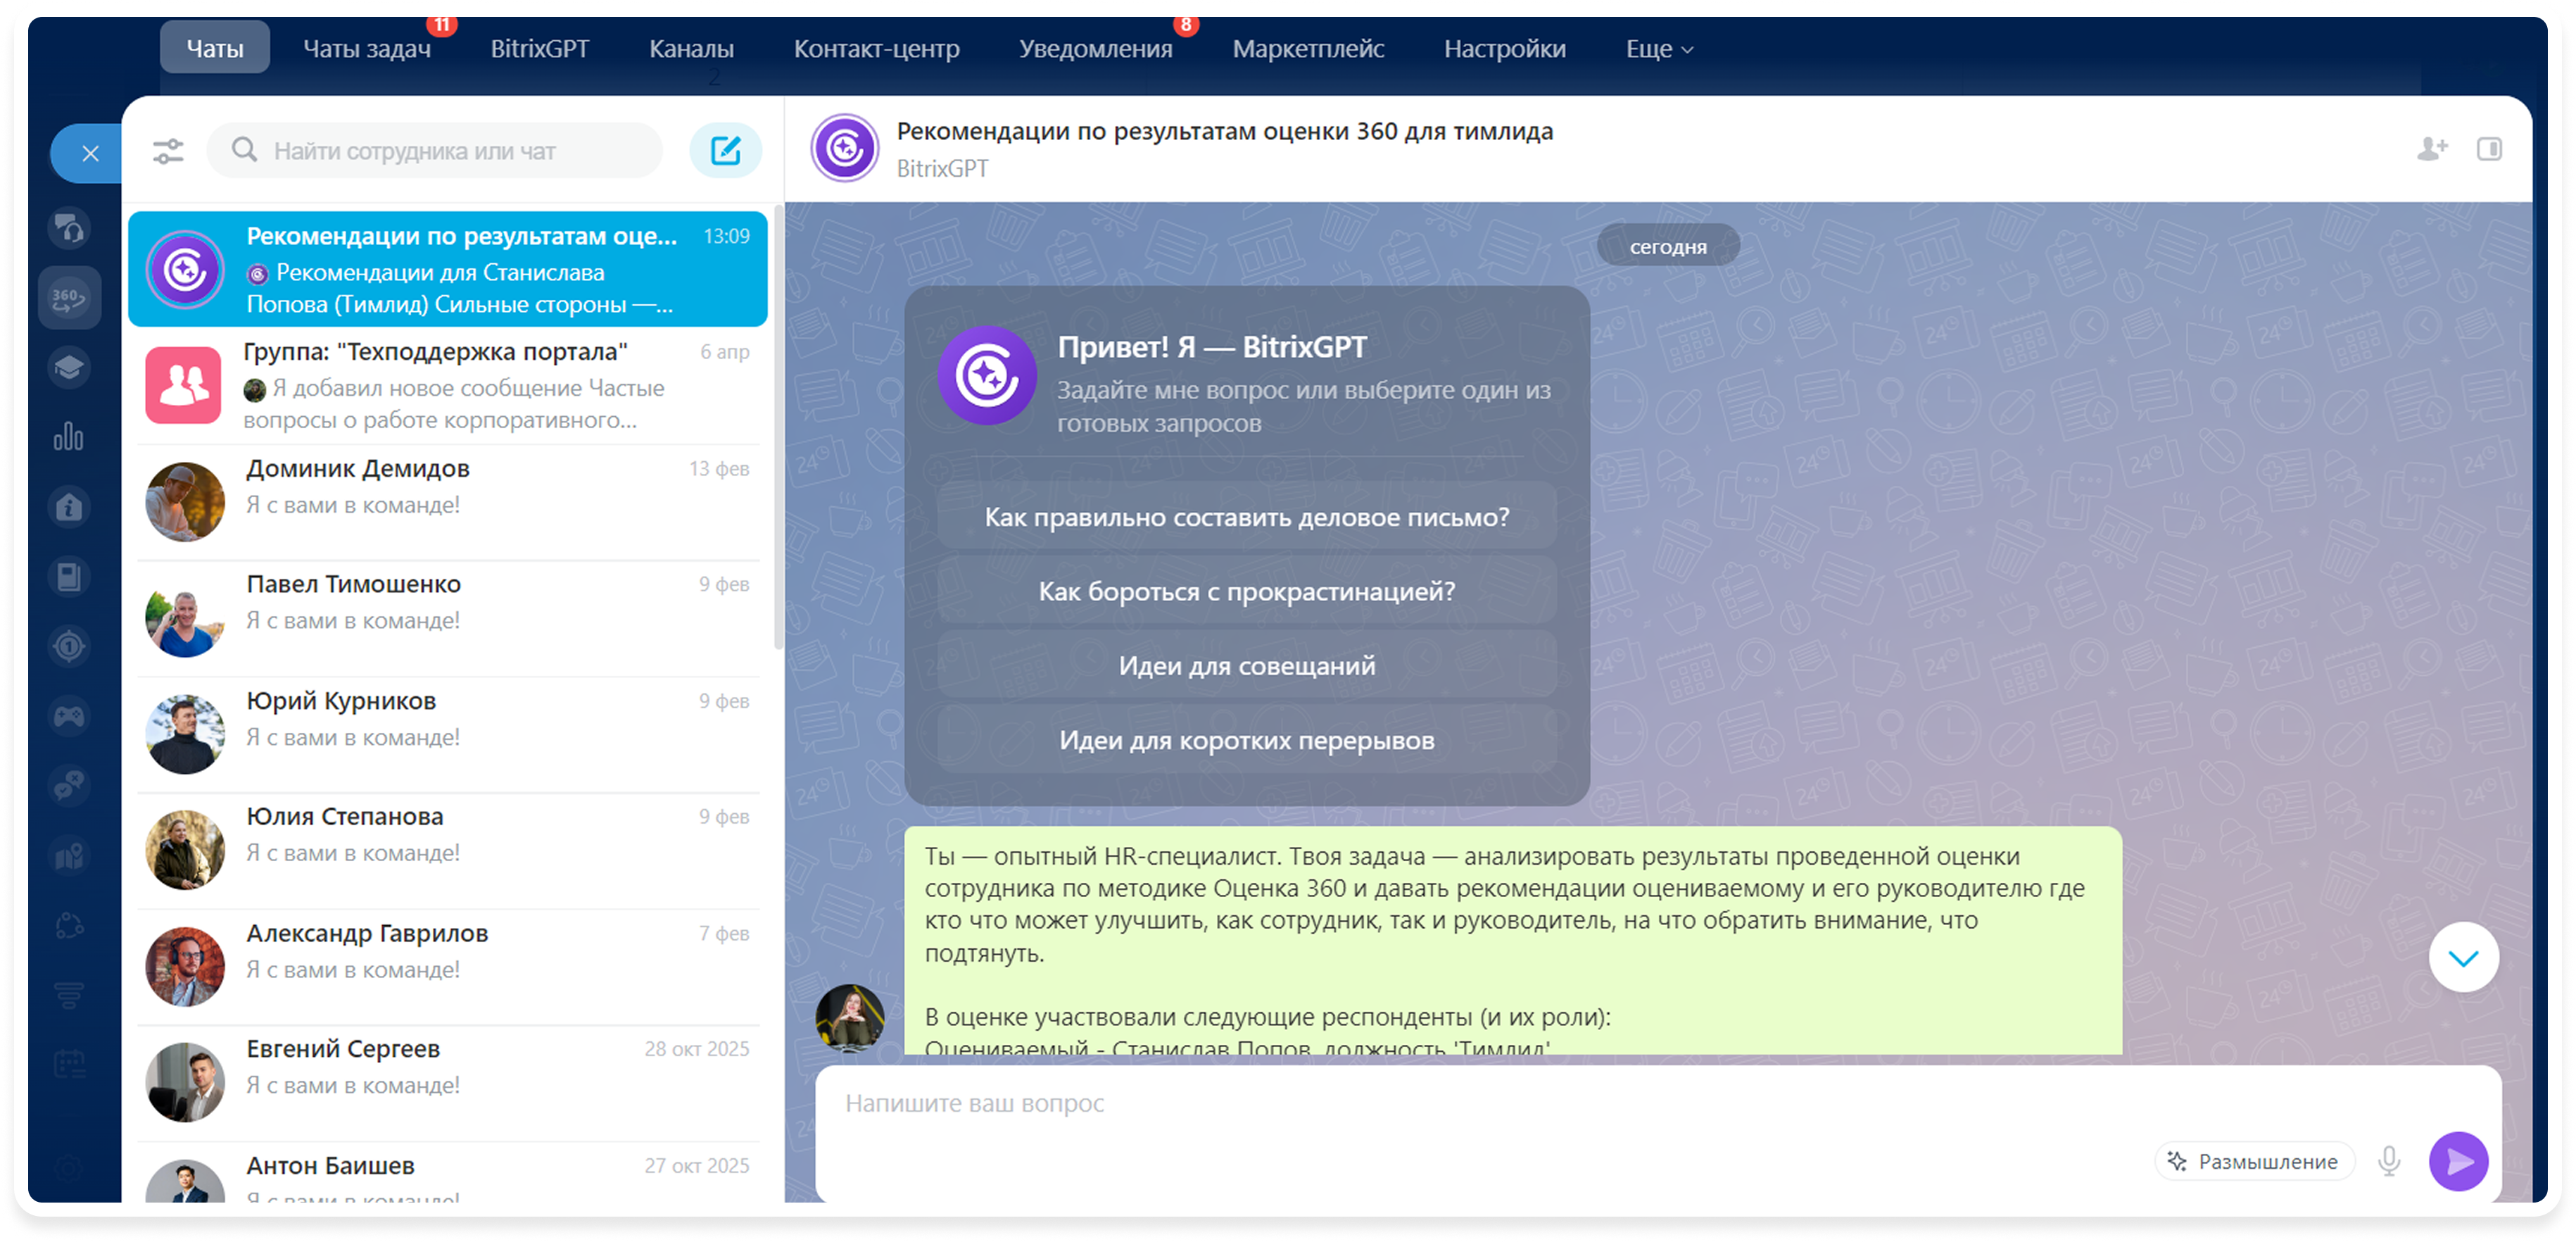Click the microphone voice input icon
Image resolution: width=2576 pixels, height=1242 pixels.
[x=2389, y=1161]
